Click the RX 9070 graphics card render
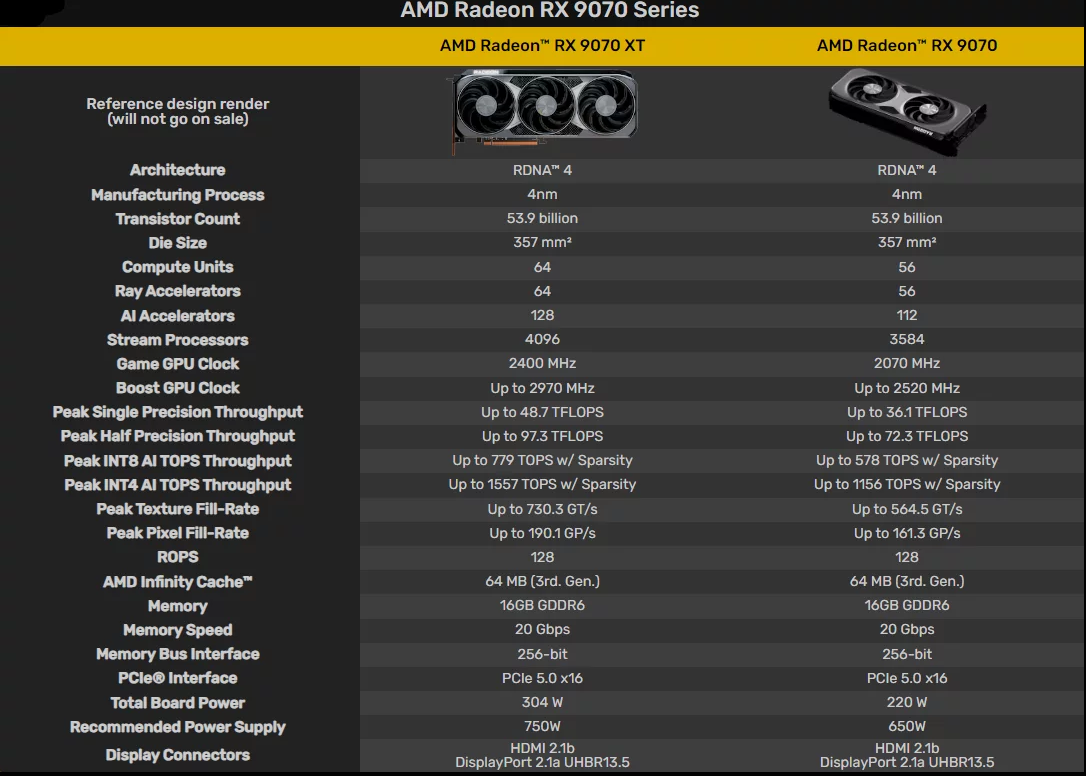The height and width of the screenshot is (776, 1086). click(907, 110)
